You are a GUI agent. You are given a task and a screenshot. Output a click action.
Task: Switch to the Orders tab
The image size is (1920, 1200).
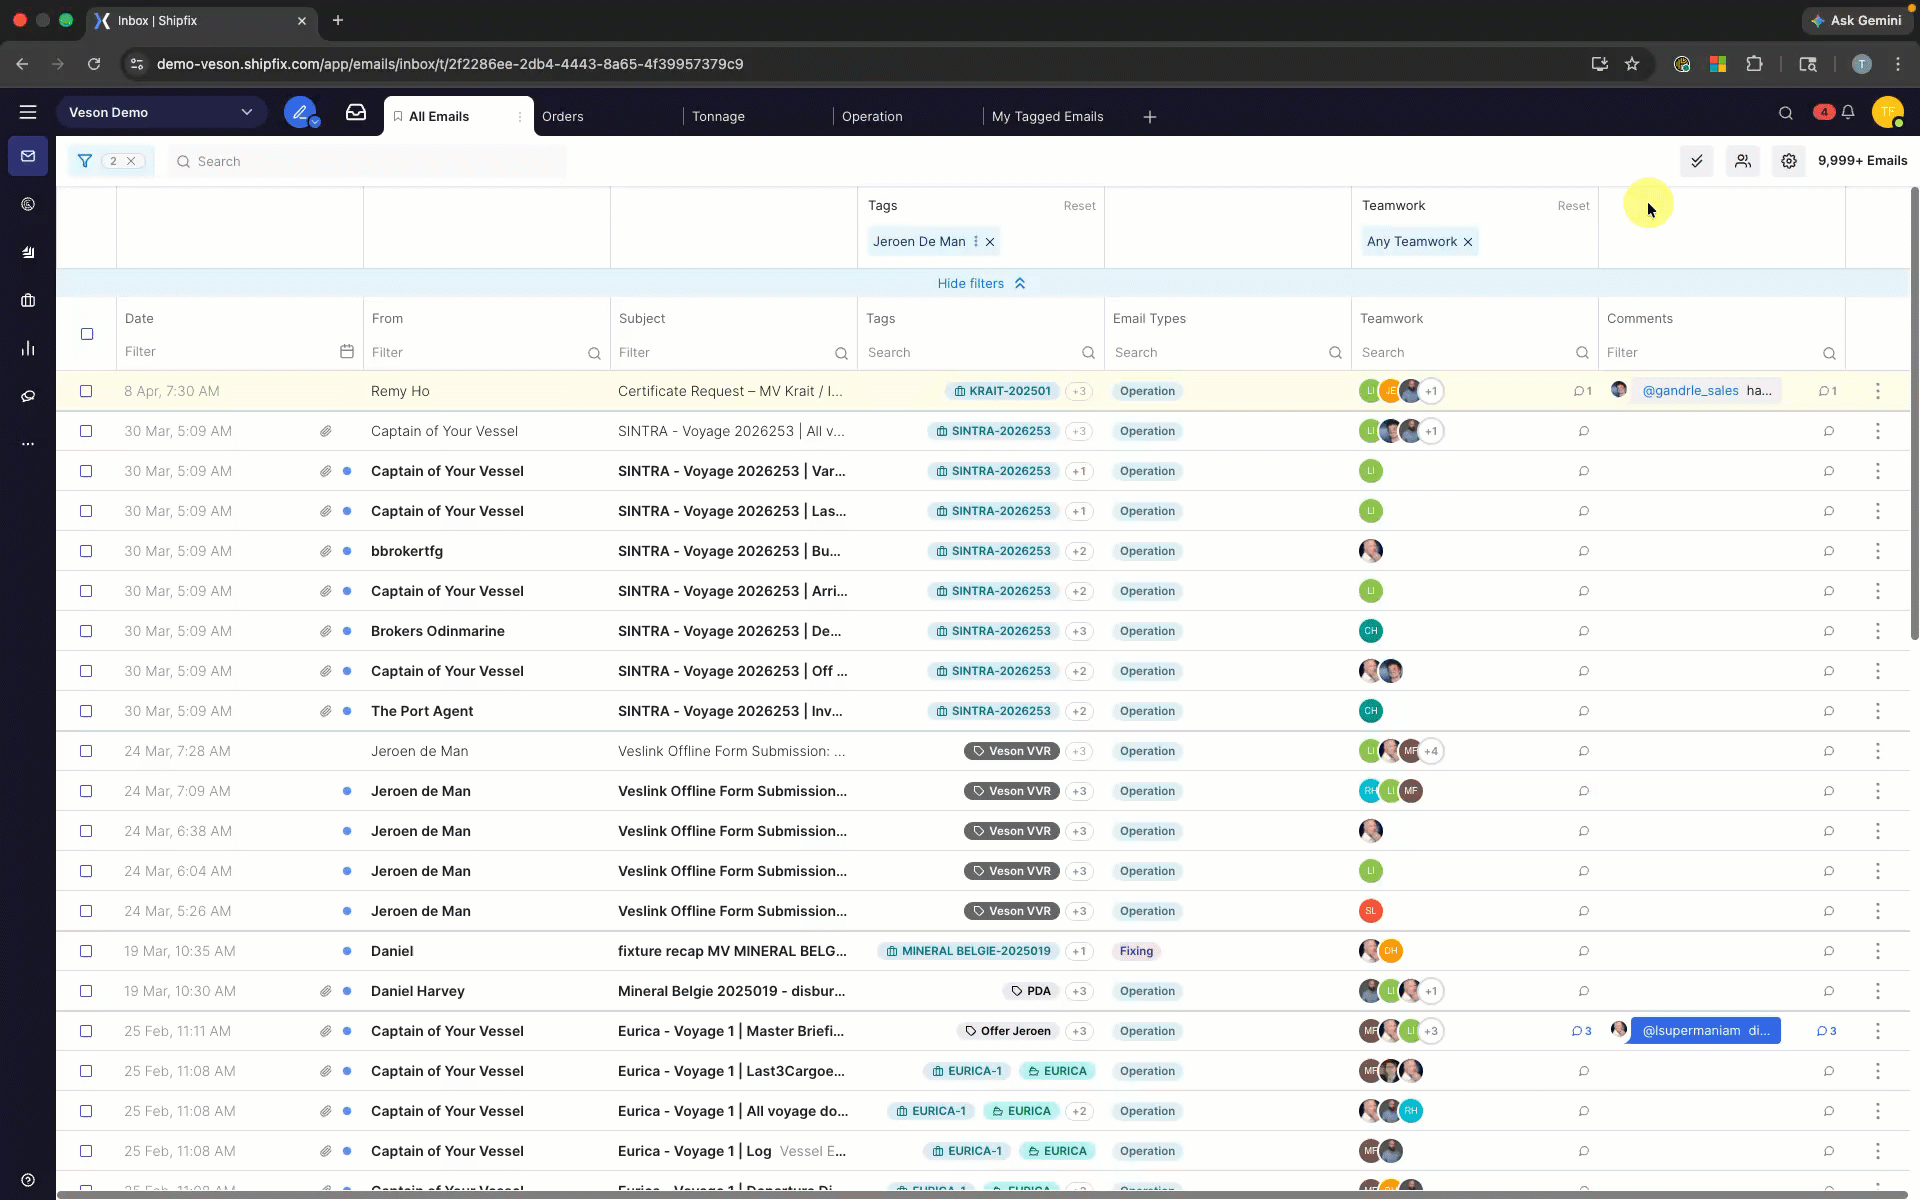(563, 117)
